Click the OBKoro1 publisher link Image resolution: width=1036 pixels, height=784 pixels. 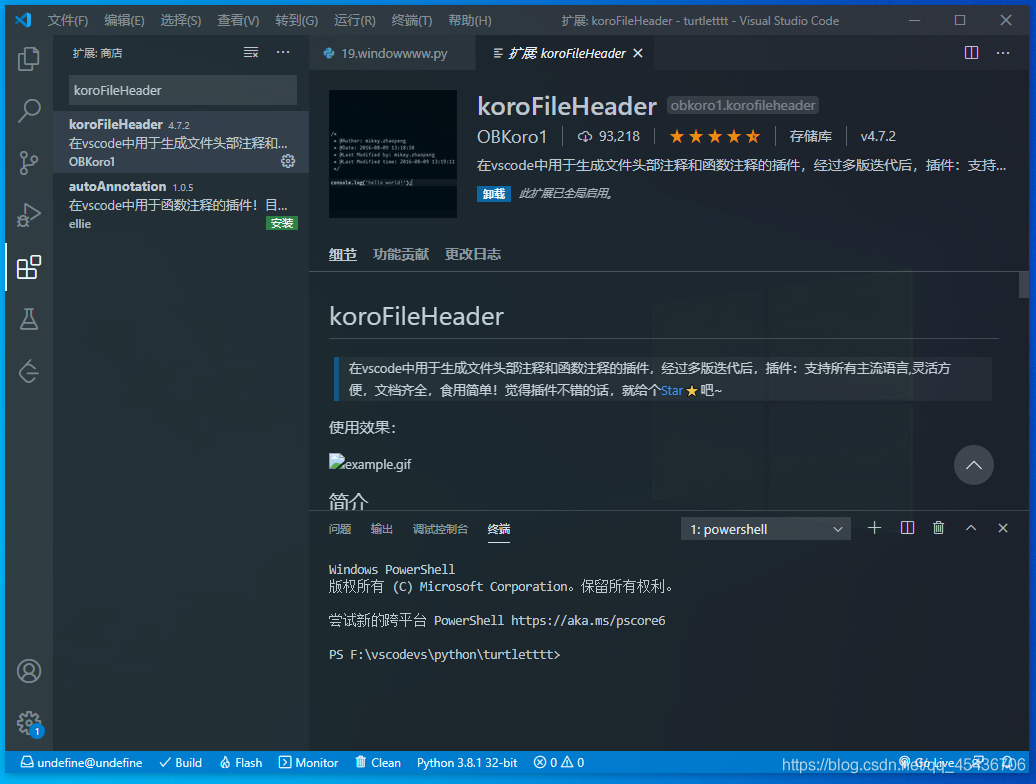[512, 137]
